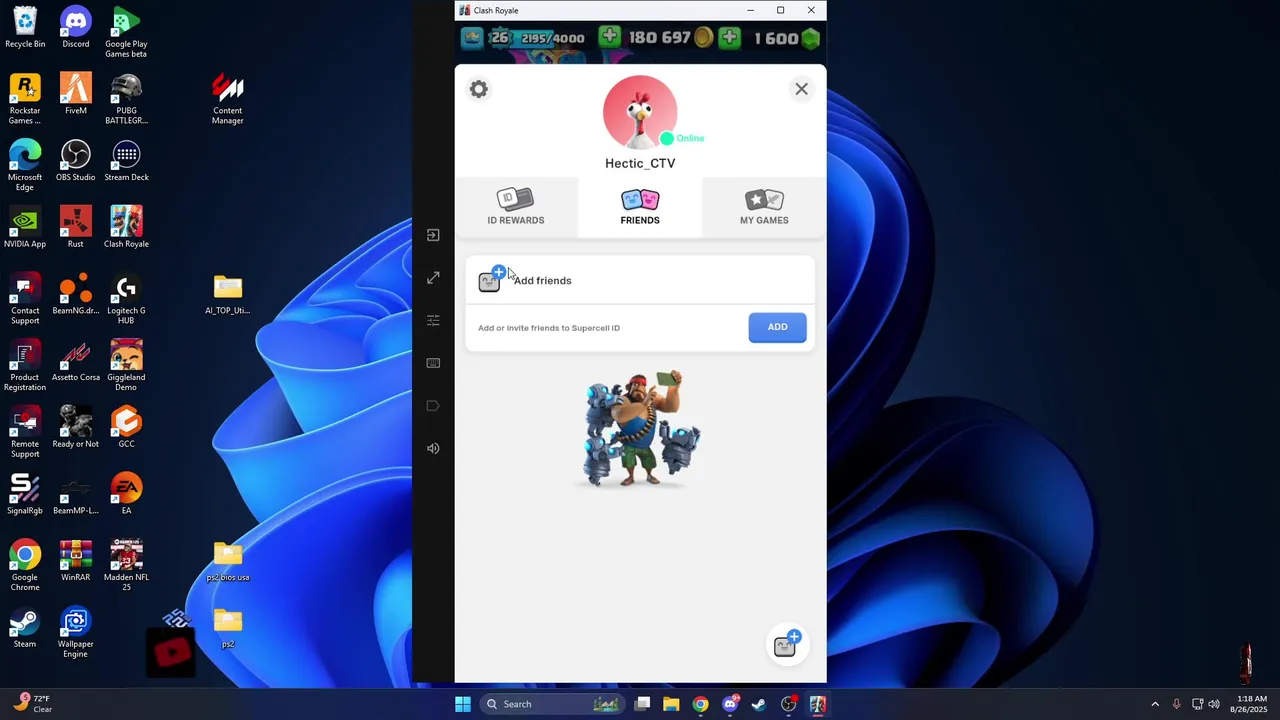
Task: Open Rust desktop shortcut
Action: click(76, 227)
